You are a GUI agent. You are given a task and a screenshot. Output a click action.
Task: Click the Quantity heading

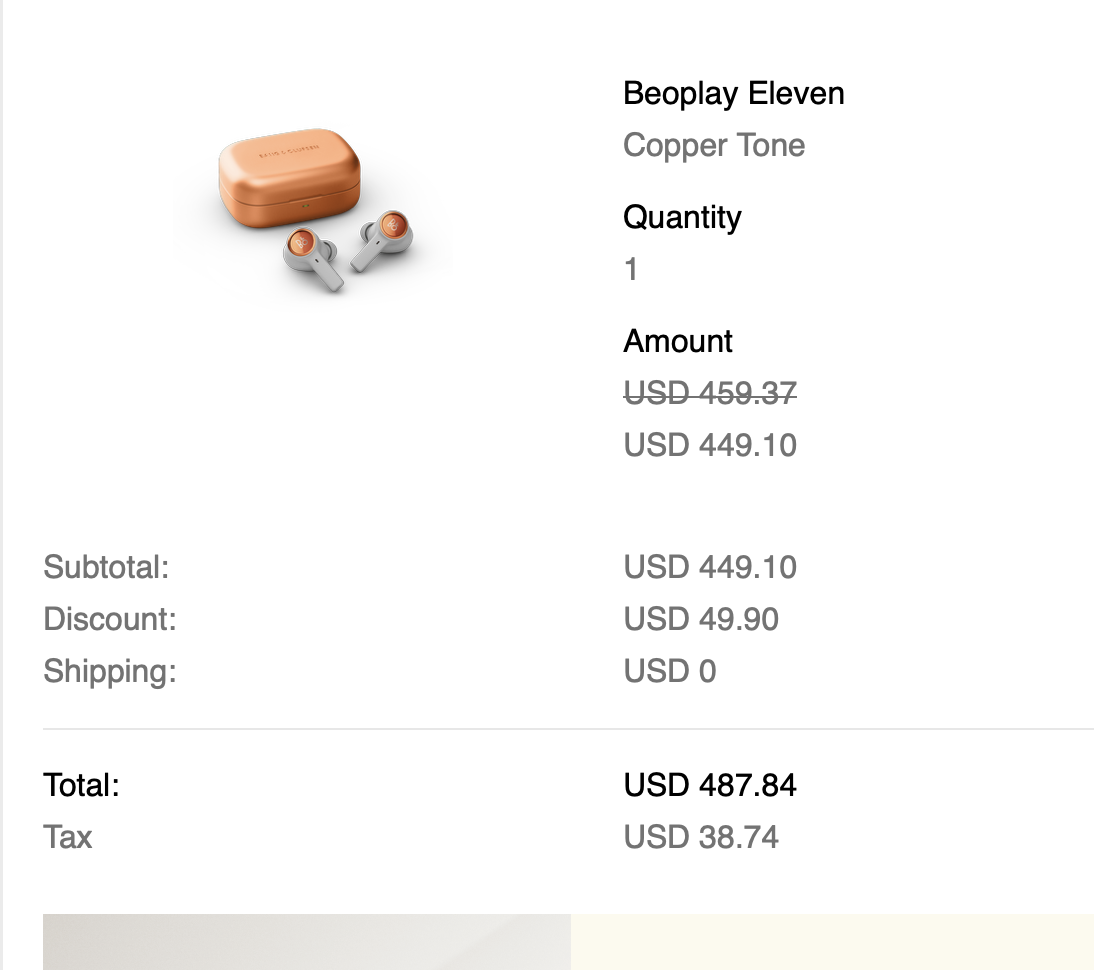click(x=682, y=218)
